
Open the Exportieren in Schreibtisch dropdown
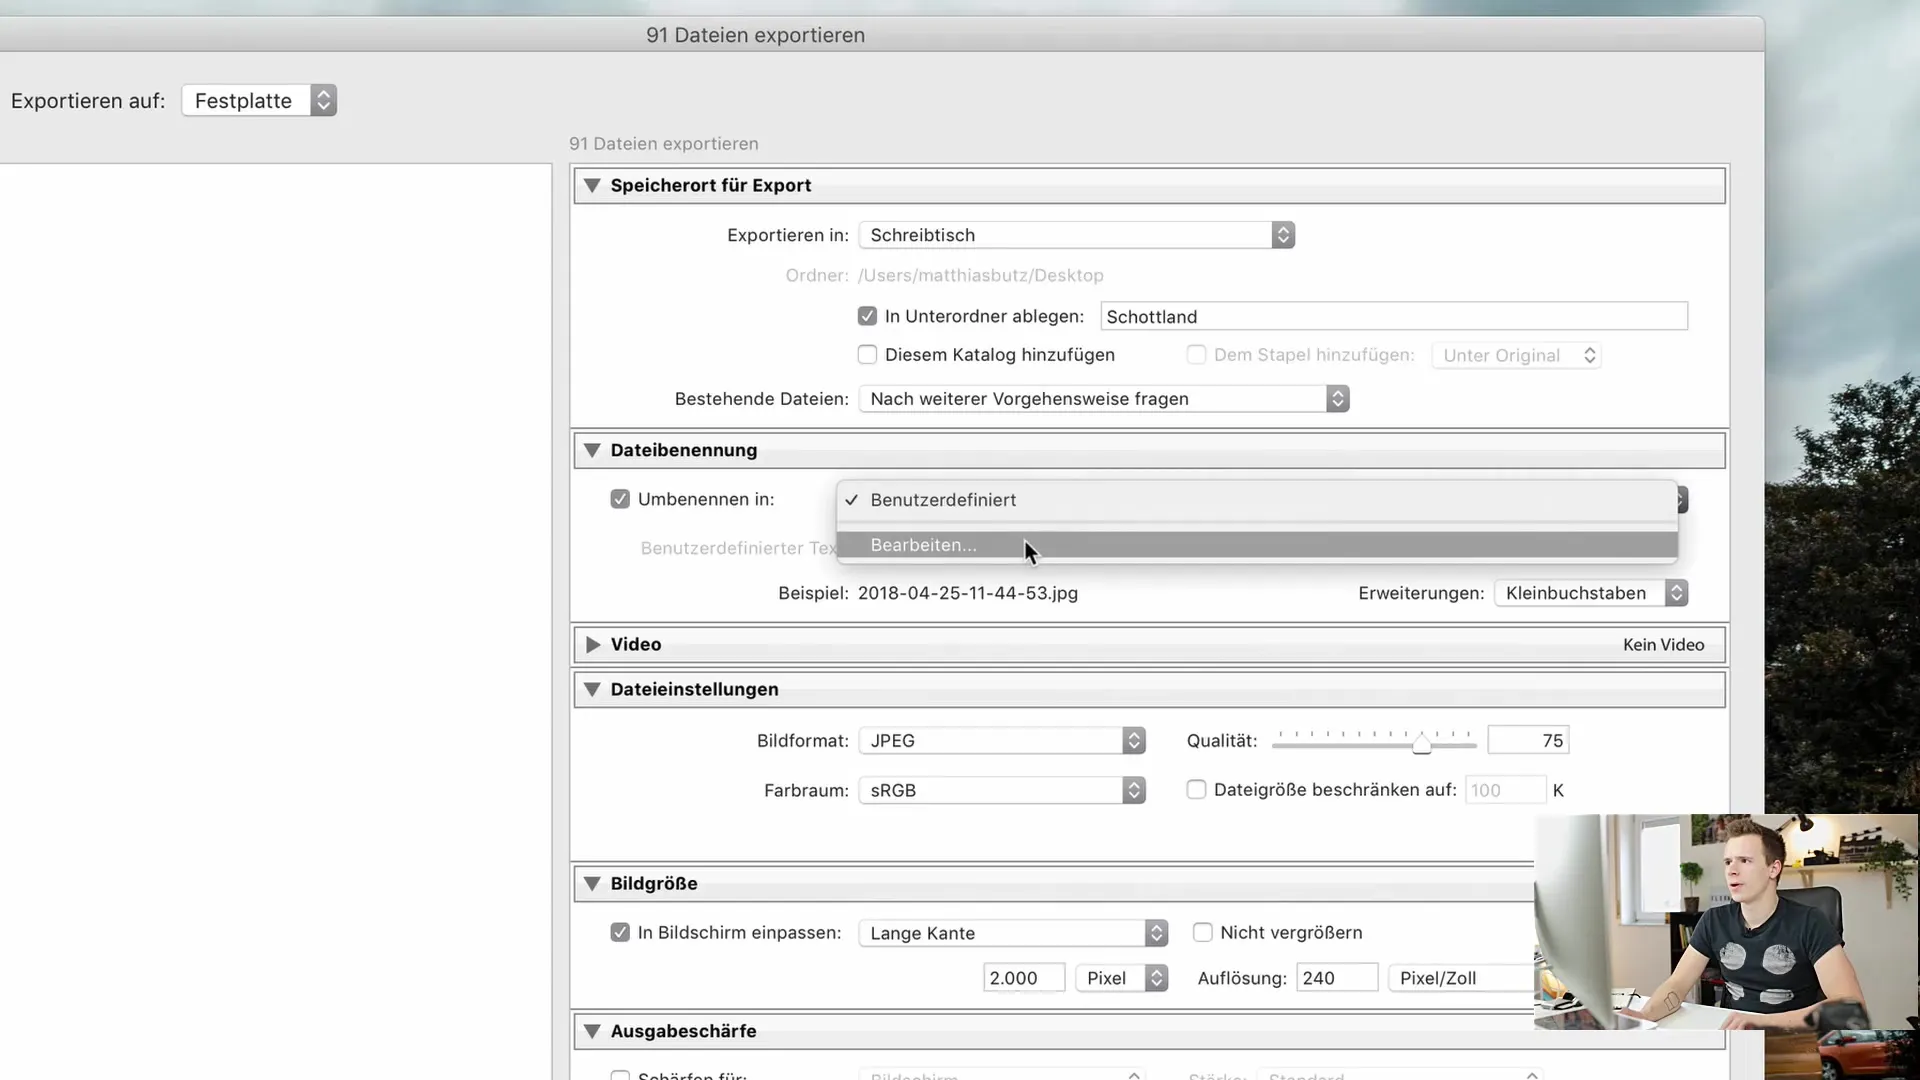click(x=1077, y=235)
